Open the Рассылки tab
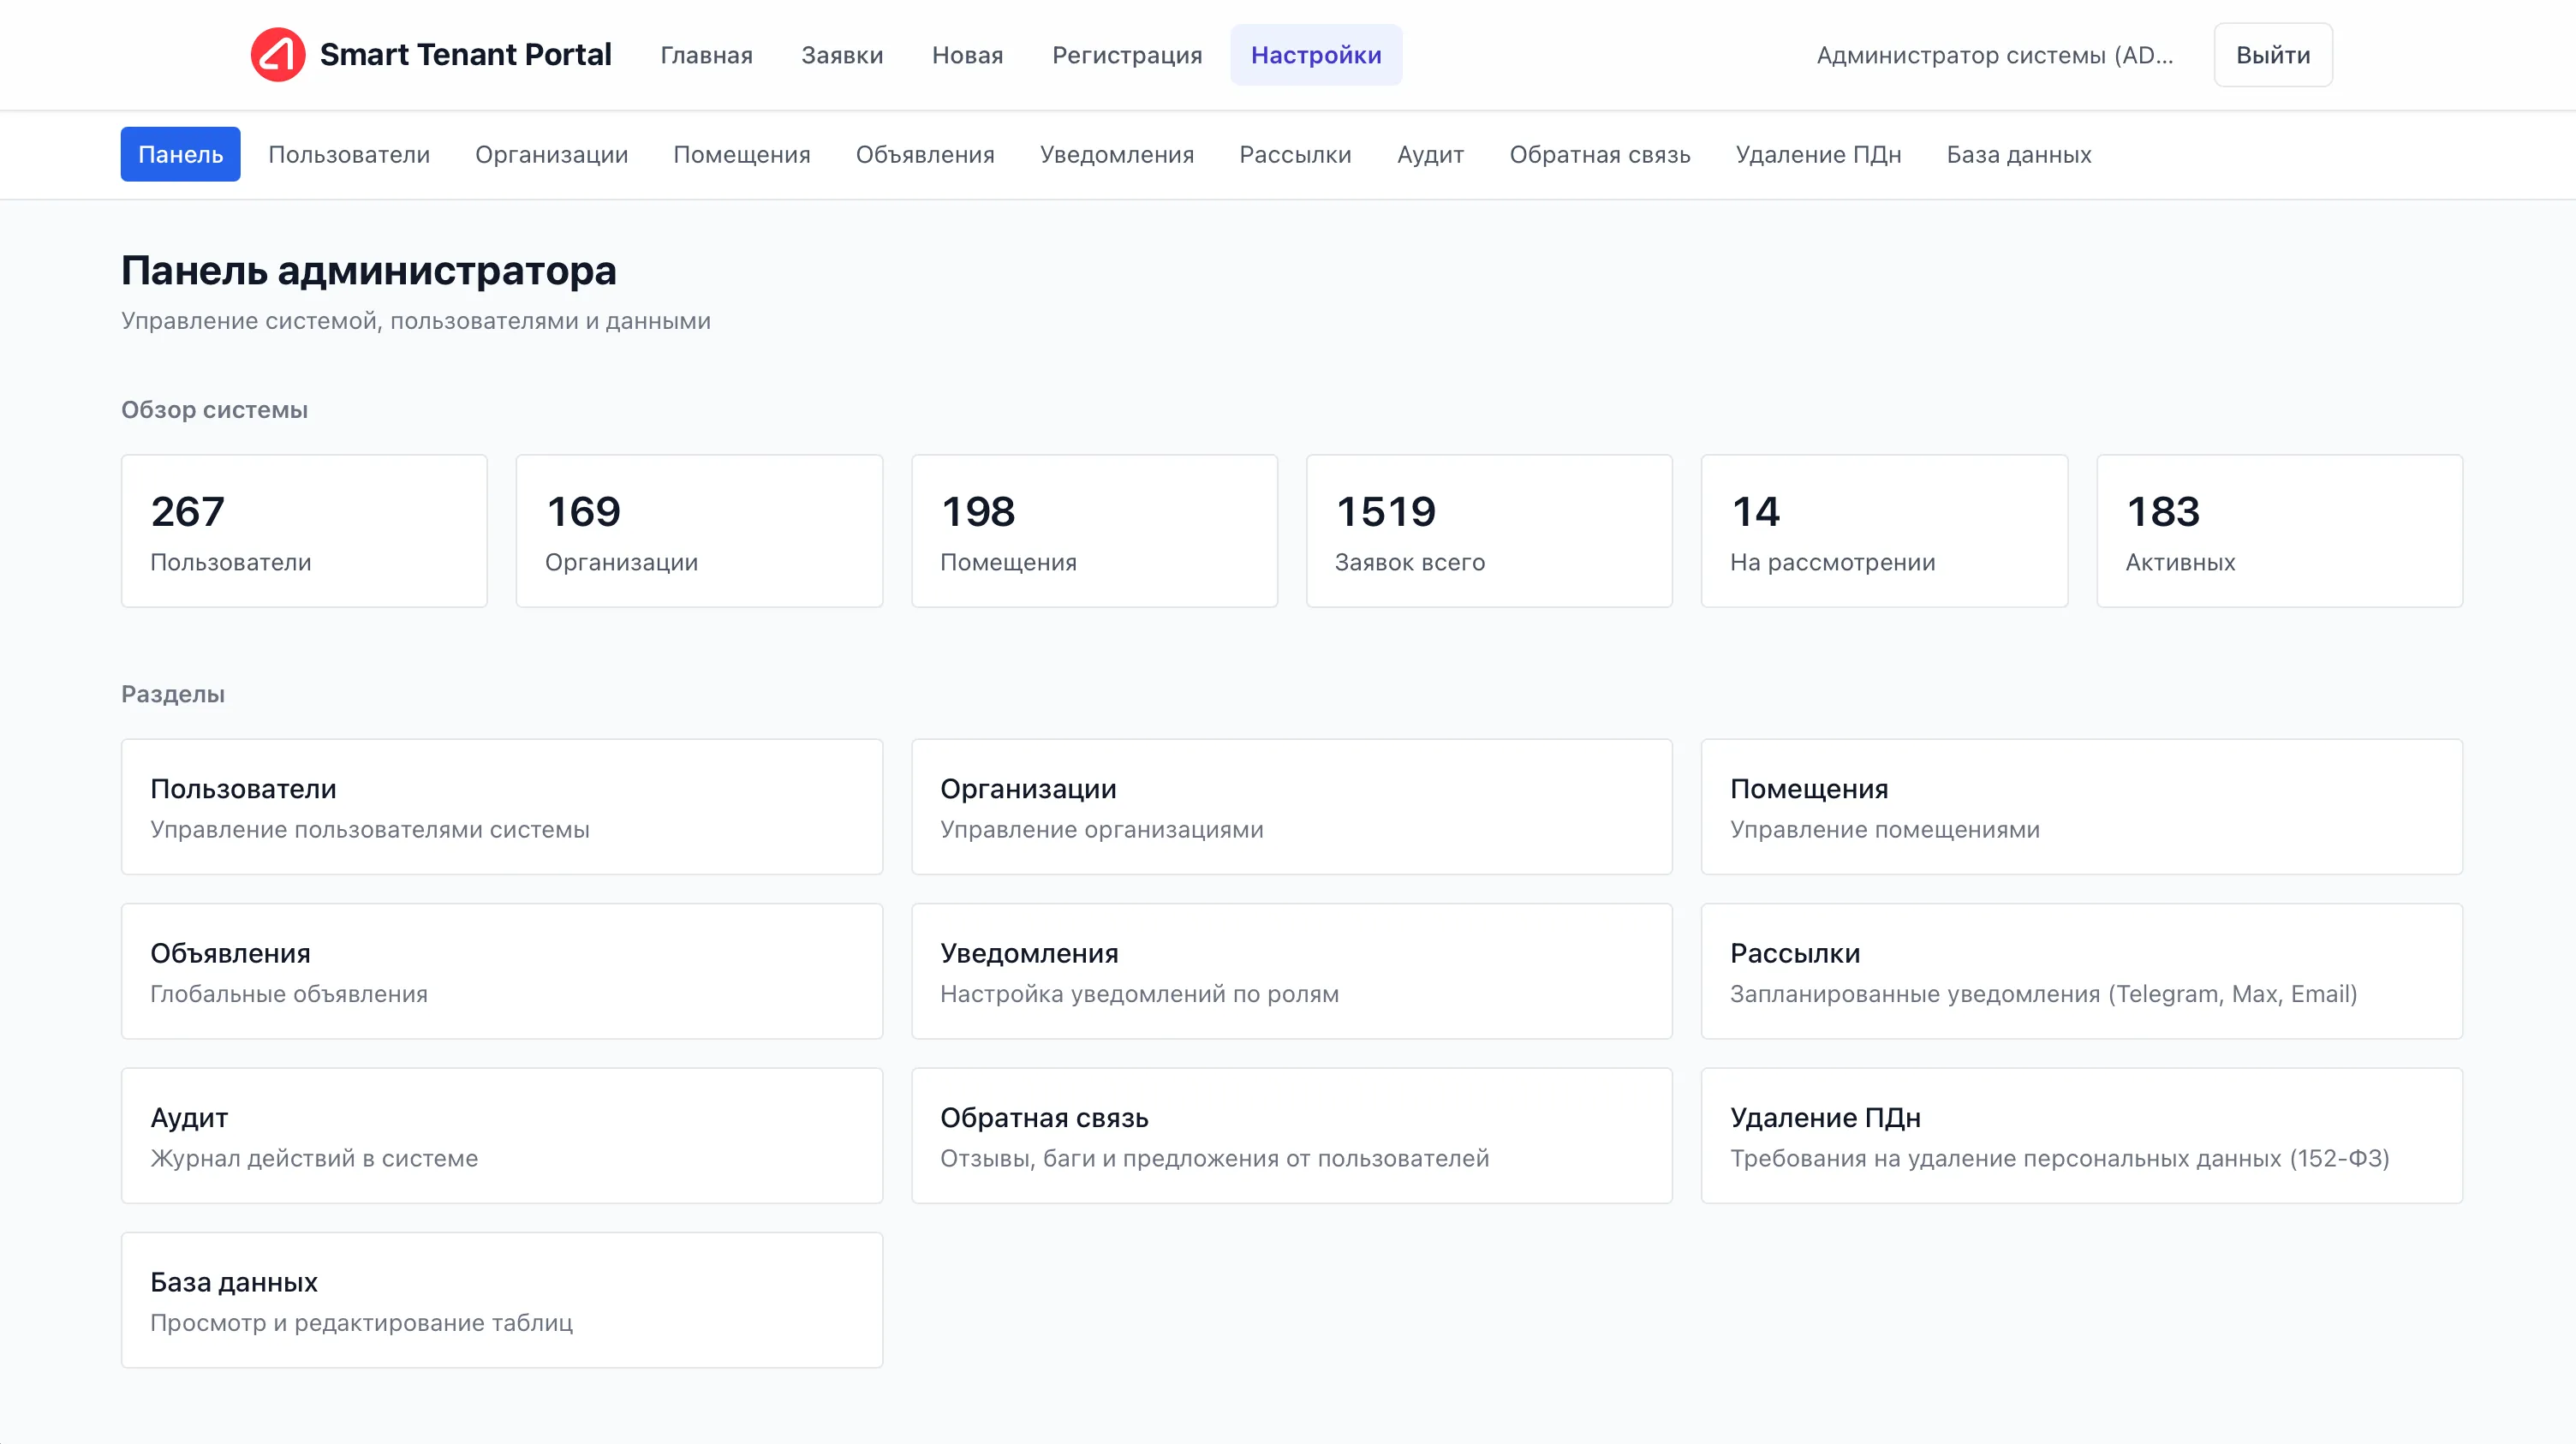This screenshot has width=2576, height=1444. [x=1295, y=154]
